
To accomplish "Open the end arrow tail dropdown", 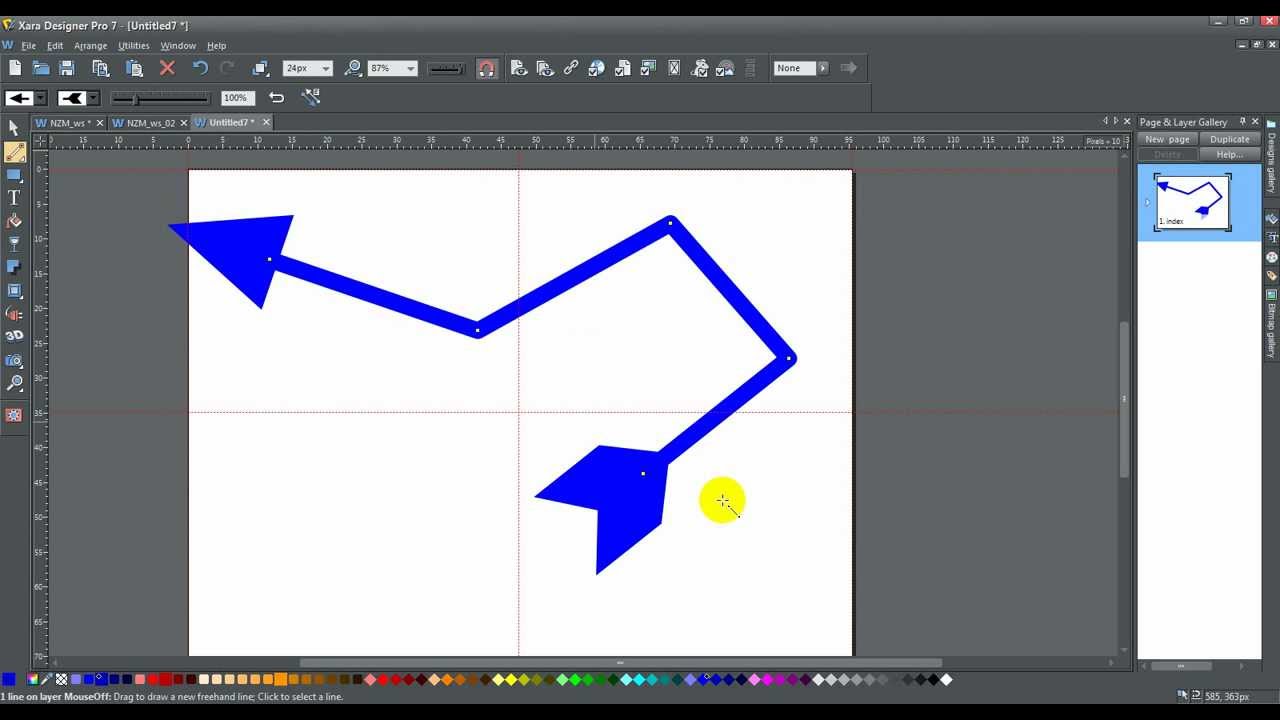I will 93,98.
